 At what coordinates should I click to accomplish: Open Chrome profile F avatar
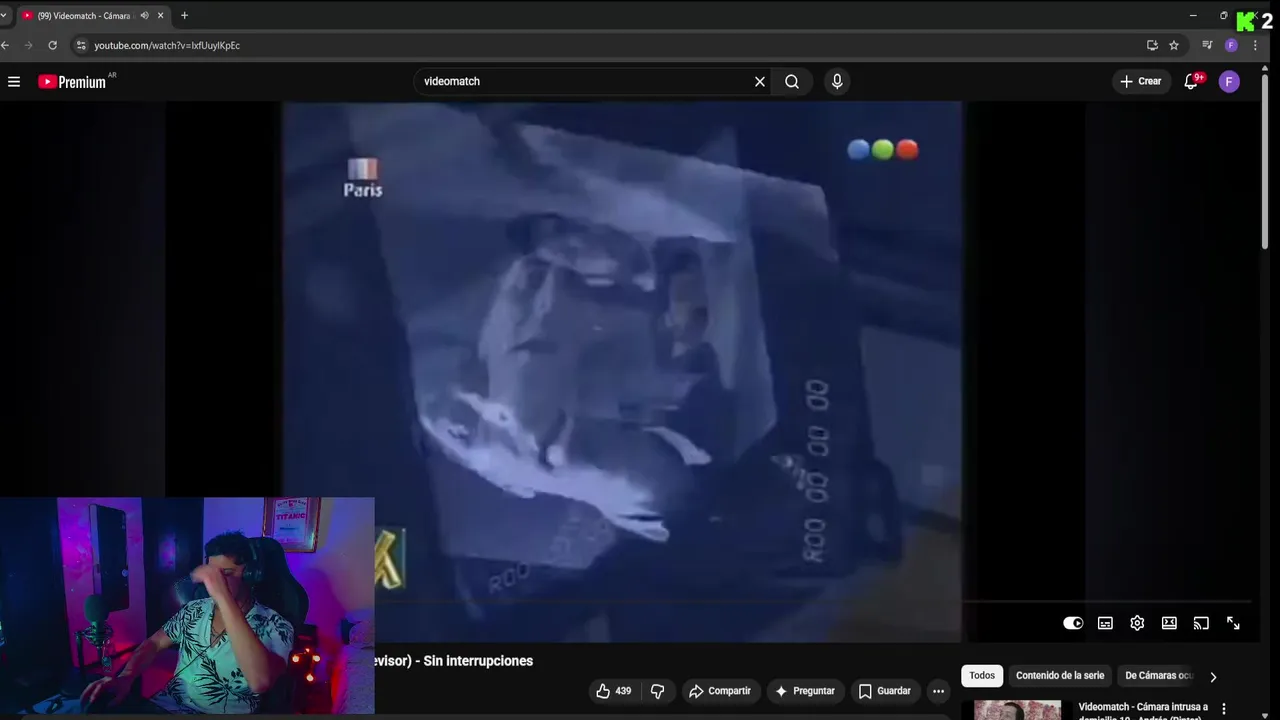point(1231,45)
